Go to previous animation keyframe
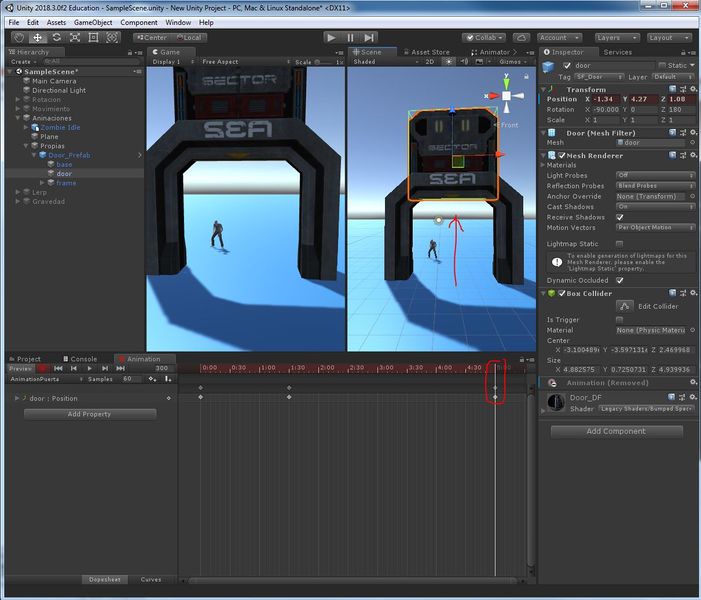This screenshot has height=600, width=701. [x=74, y=368]
